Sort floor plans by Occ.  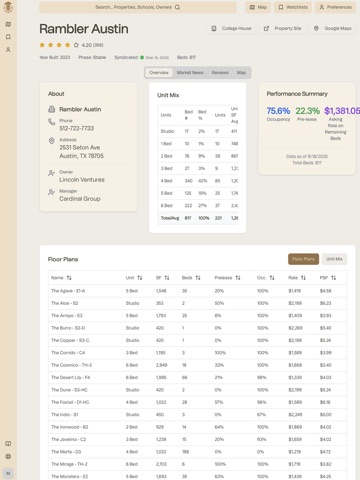click(x=266, y=278)
